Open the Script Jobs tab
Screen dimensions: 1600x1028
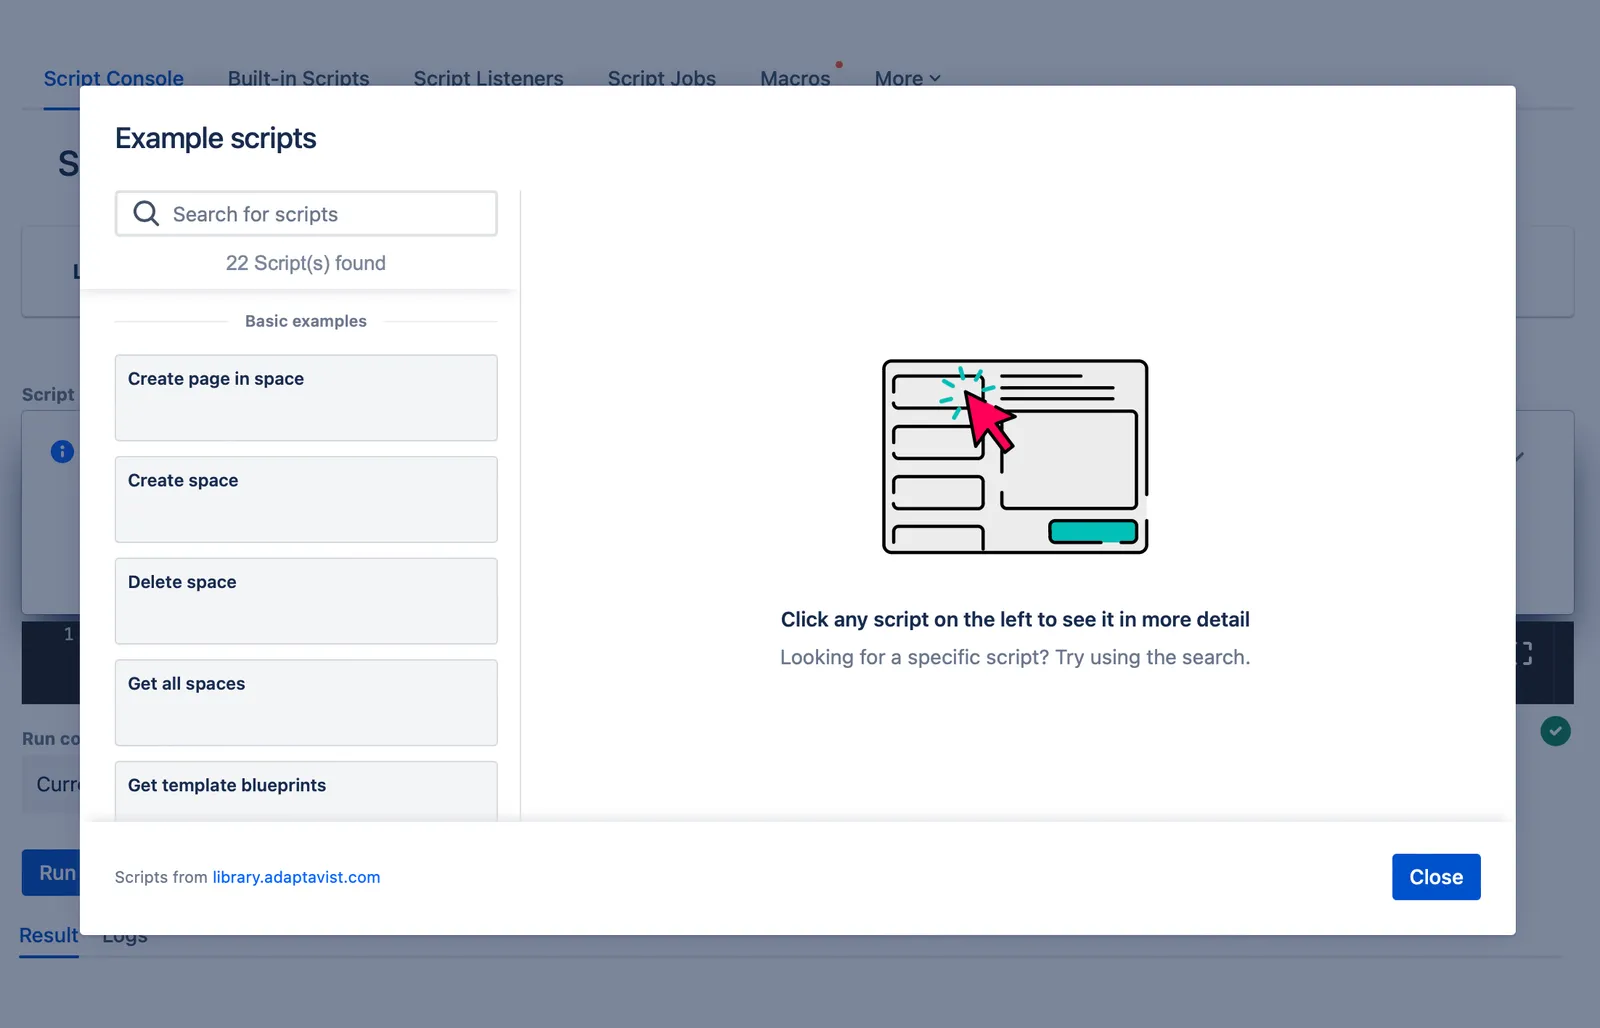pos(661,78)
